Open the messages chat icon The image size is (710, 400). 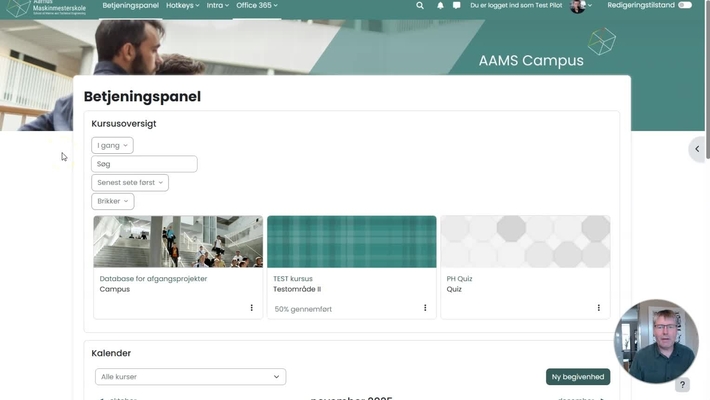point(457,5)
